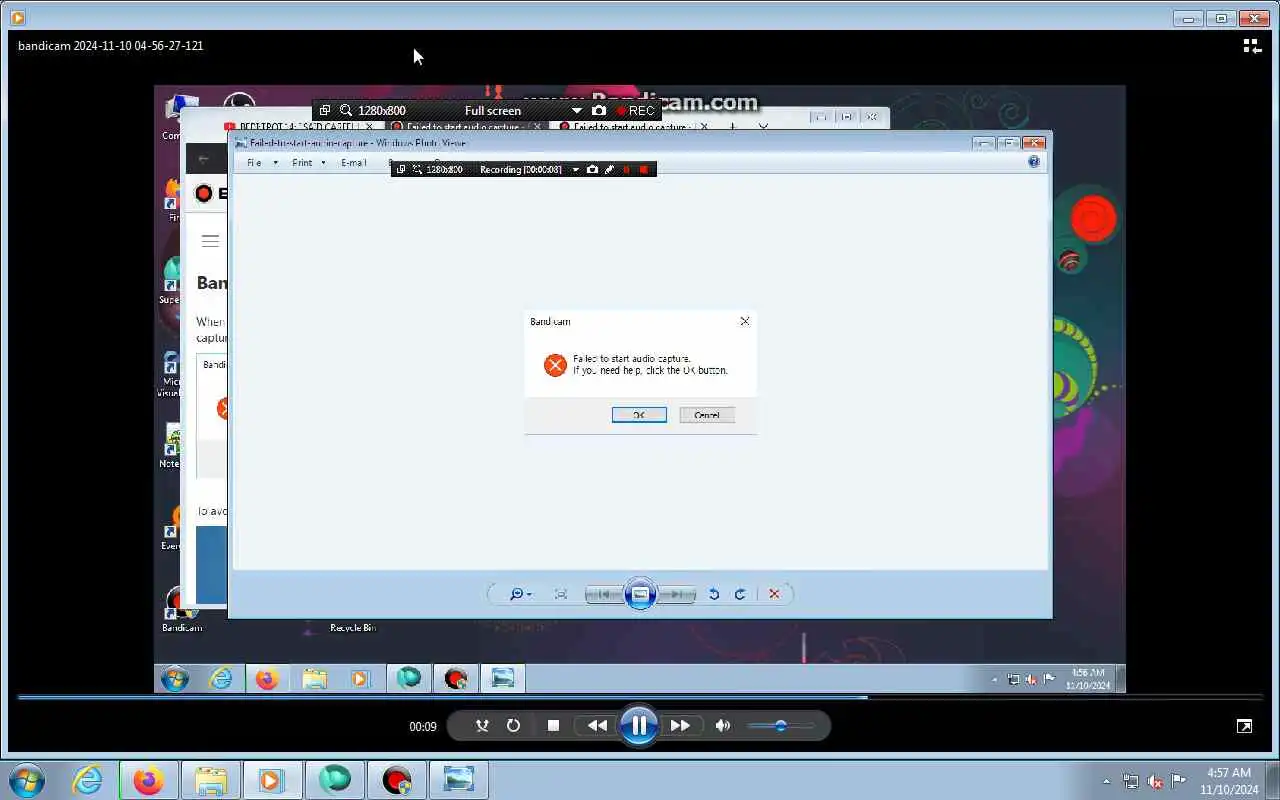The width and height of the screenshot is (1280, 800).
Task: Open the Media Player title bar icon menu
Action: pos(17,17)
